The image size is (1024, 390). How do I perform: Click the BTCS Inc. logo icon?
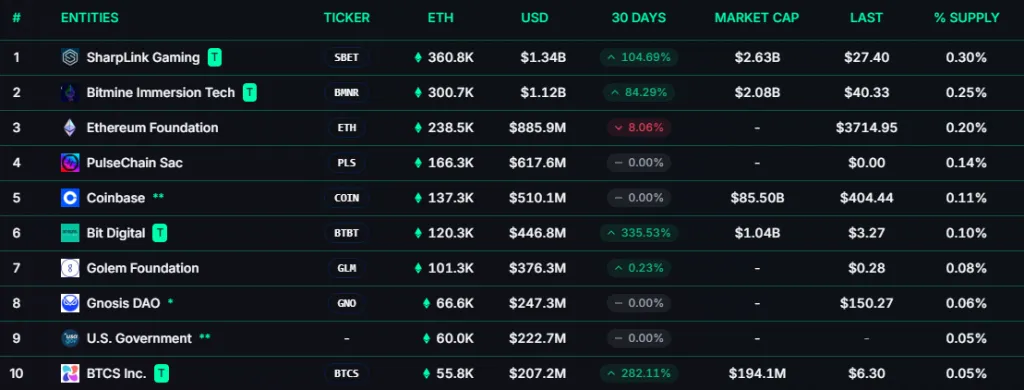(70, 374)
